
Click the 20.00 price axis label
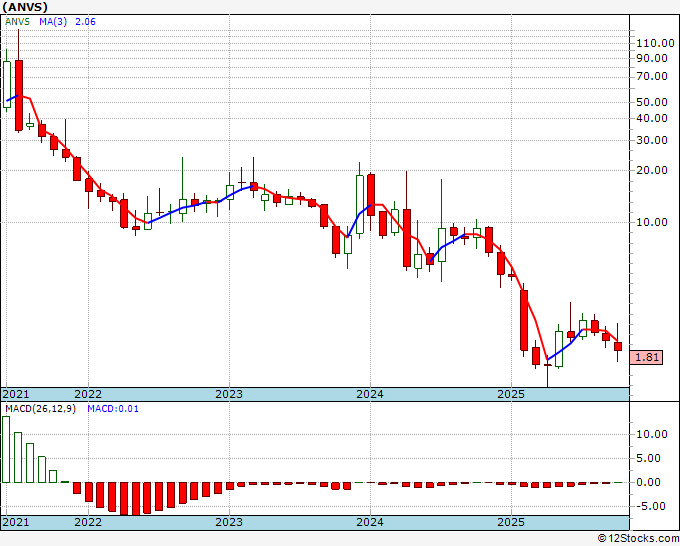coord(652,170)
